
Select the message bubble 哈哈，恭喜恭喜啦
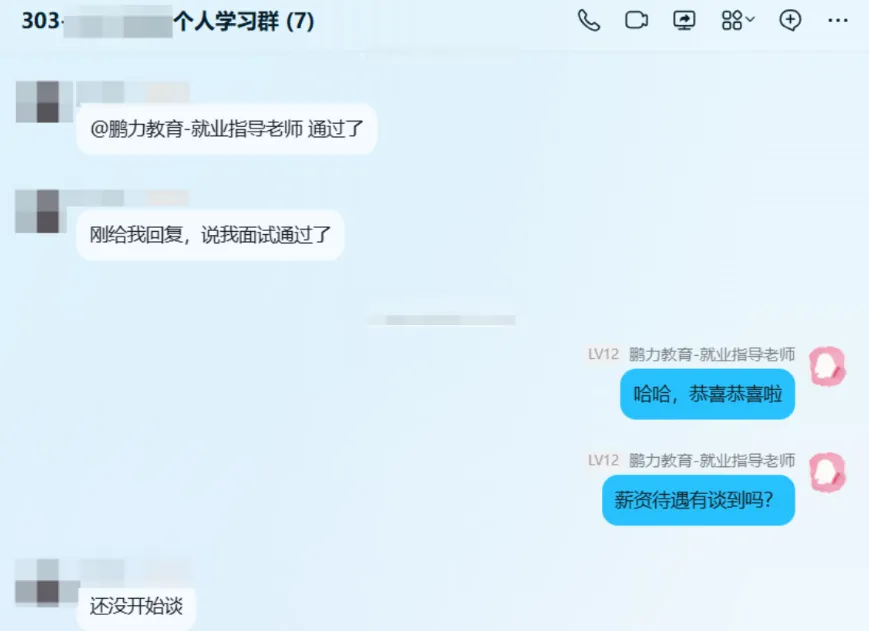[x=707, y=394]
